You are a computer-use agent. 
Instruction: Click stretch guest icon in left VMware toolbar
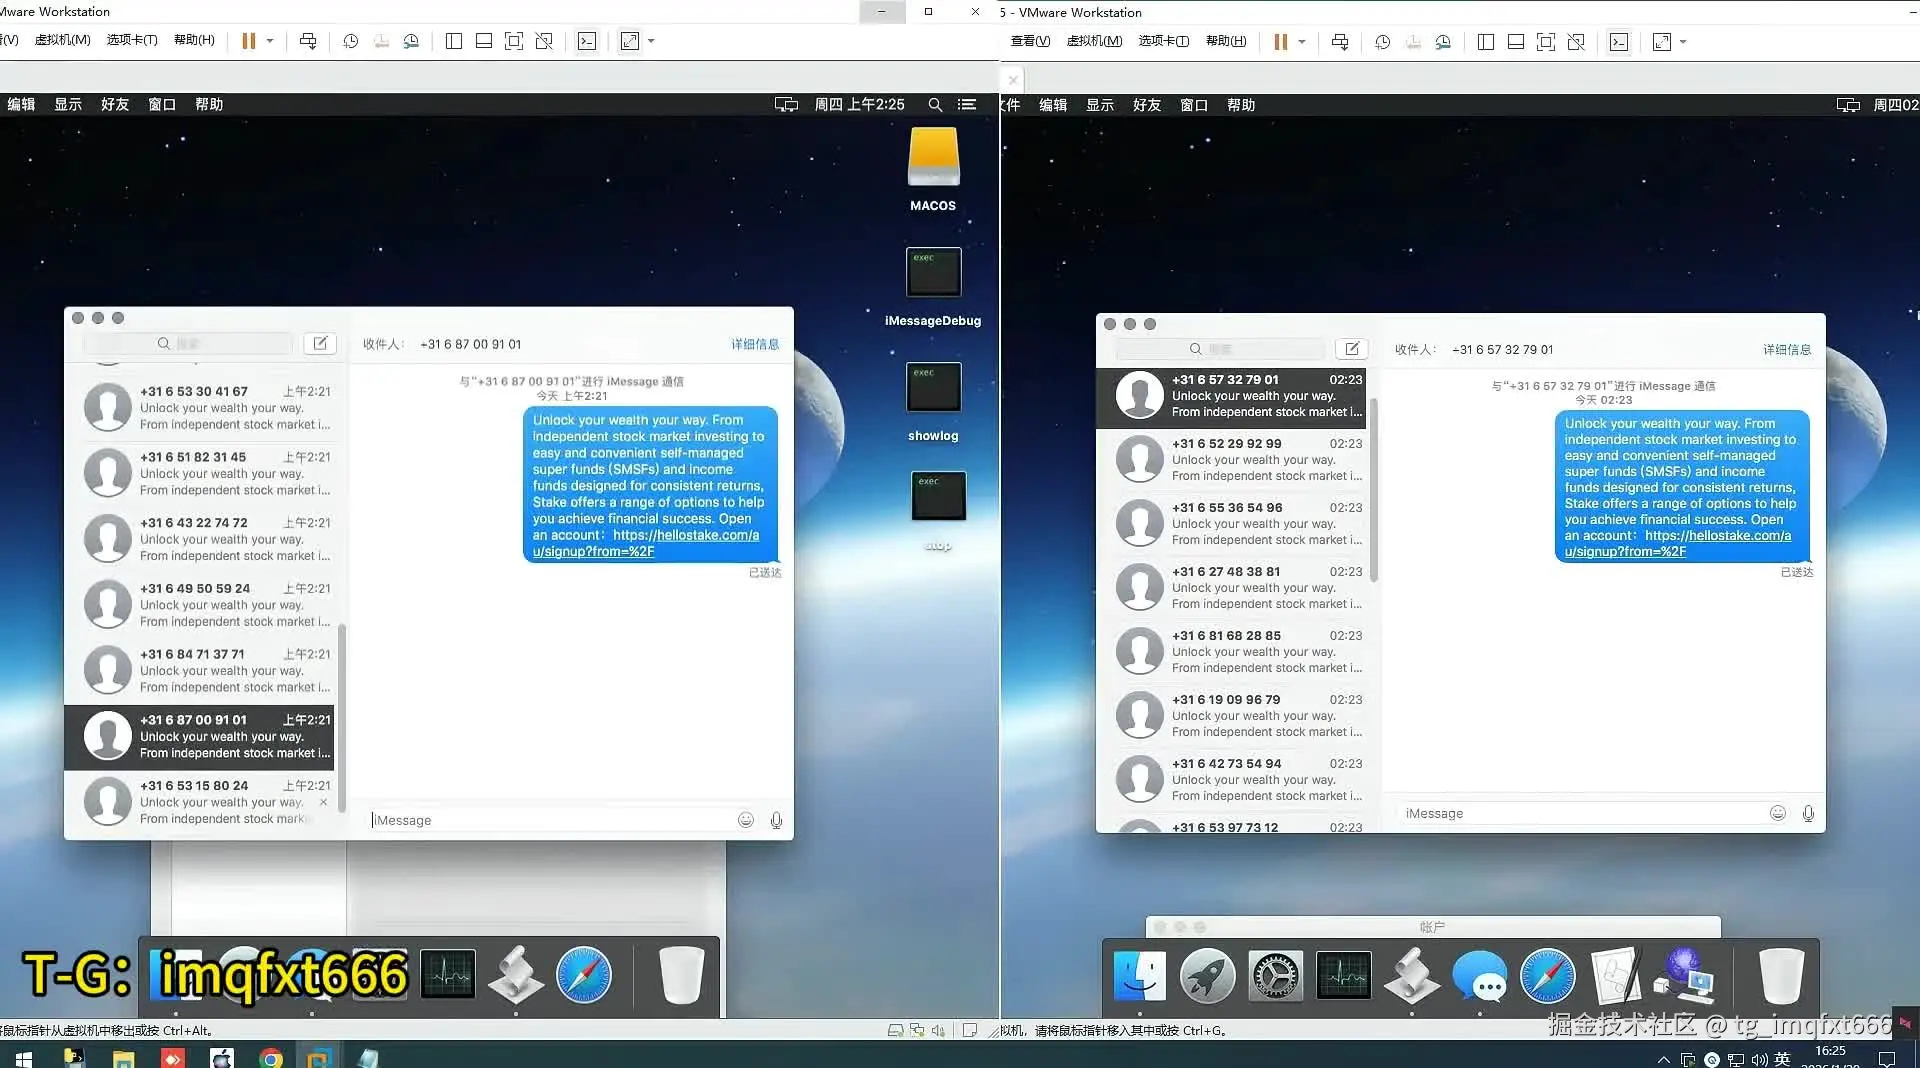point(630,41)
